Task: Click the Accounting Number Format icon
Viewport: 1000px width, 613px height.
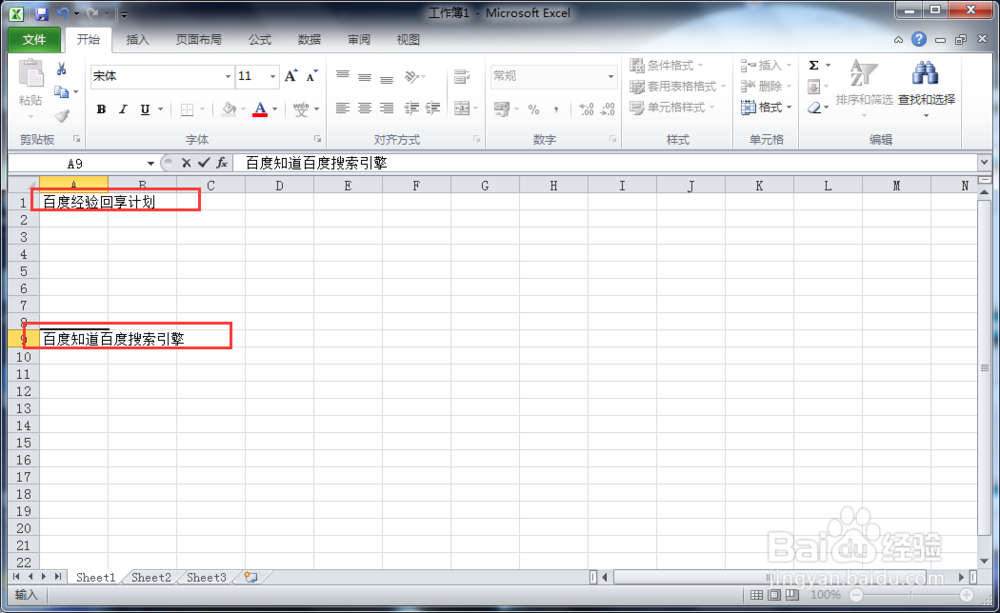Action: (502, 109)
